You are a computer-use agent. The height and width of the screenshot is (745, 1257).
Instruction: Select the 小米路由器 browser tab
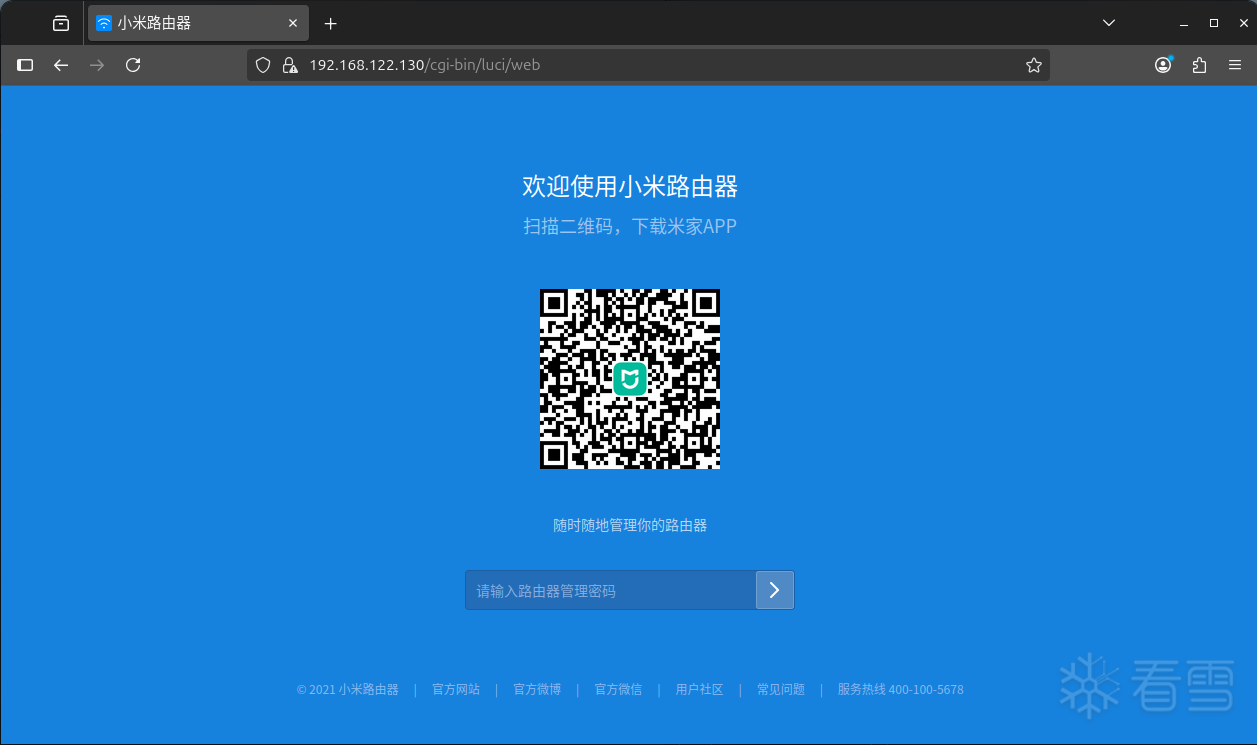coord(198,23)
